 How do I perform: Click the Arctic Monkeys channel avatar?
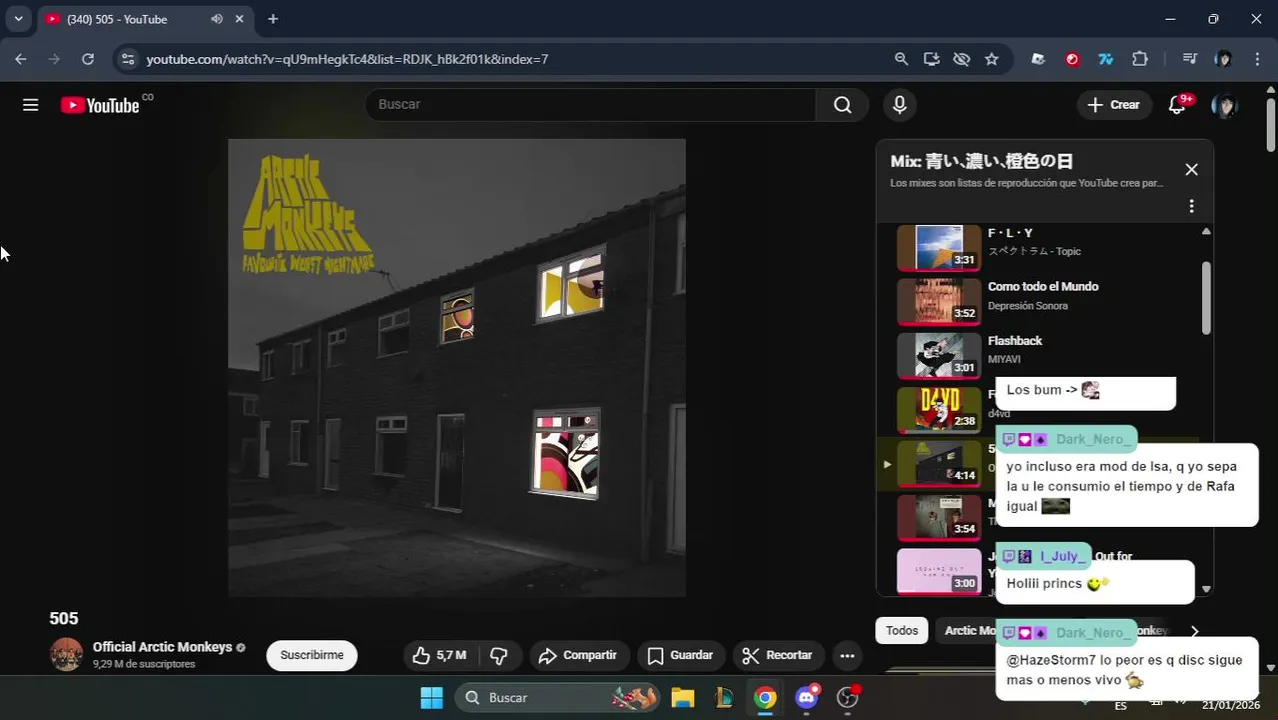[66, 654]
